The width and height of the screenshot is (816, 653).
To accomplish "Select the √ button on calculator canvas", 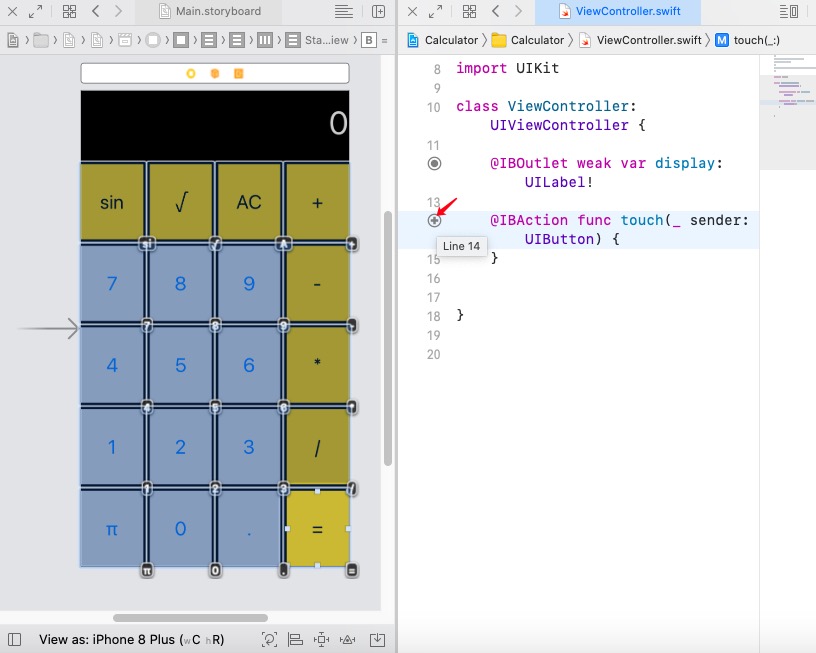I will click(x=181, y=201).
